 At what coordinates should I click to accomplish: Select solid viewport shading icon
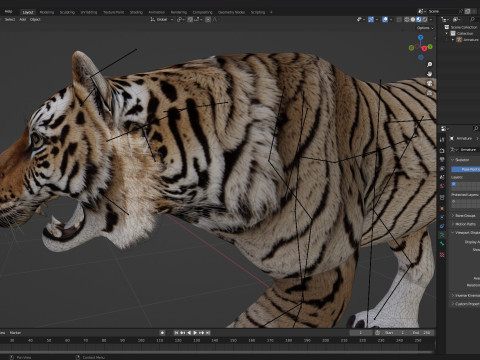(x=413, y=20)
